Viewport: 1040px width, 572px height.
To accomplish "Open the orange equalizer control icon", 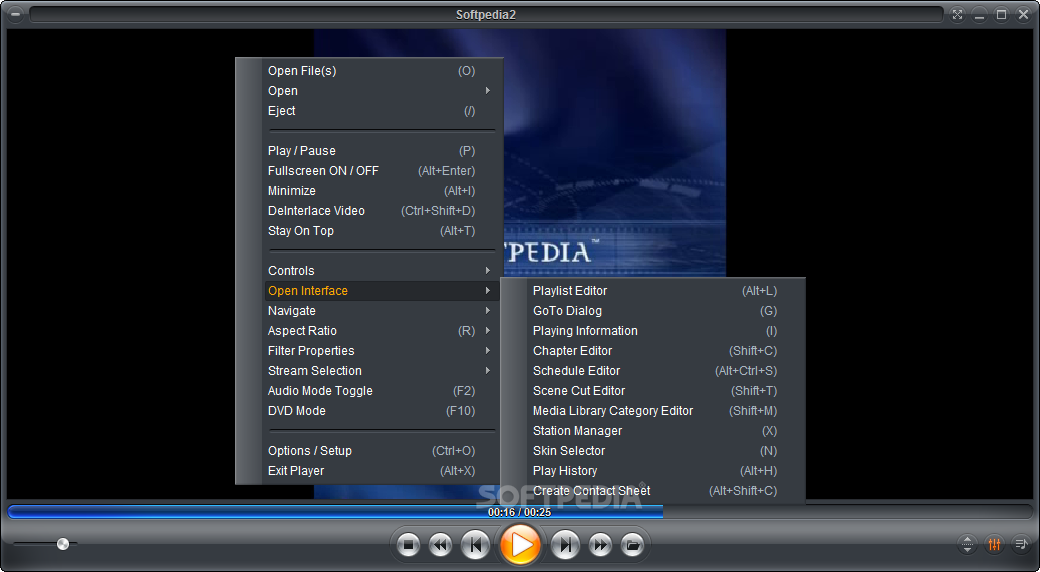I will pos(994,545).
